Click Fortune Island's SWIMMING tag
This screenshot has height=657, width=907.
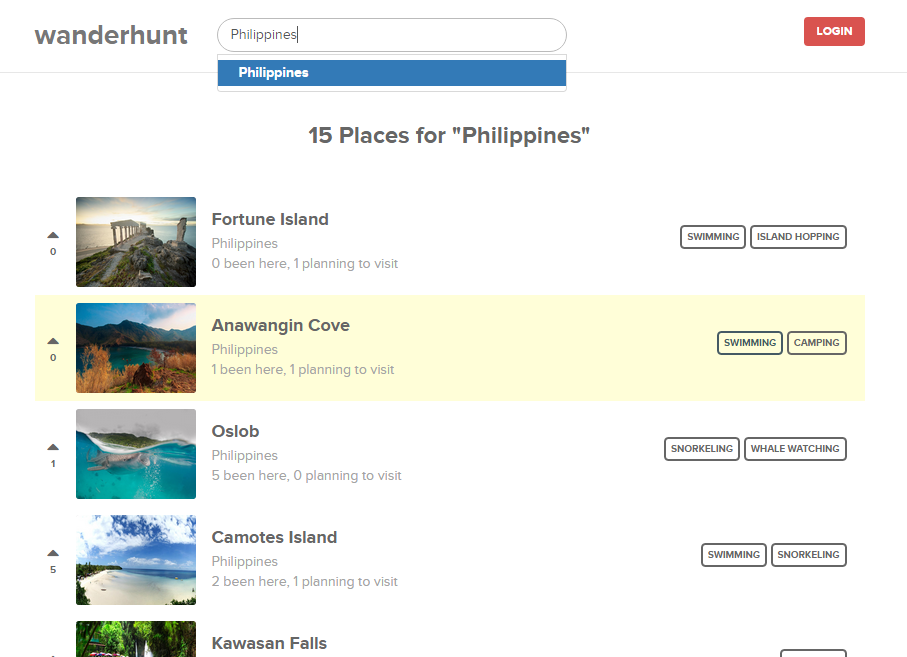click(x=713, y=237)
